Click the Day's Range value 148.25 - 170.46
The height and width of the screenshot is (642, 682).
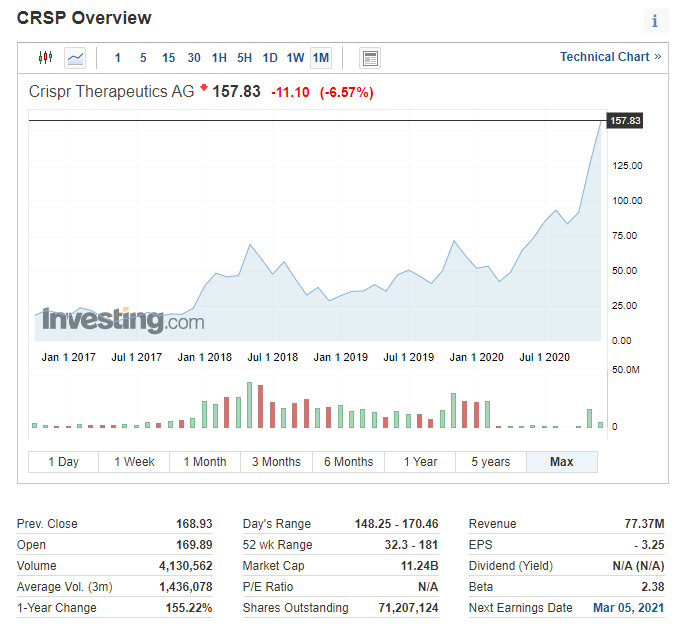pos(396,524)
